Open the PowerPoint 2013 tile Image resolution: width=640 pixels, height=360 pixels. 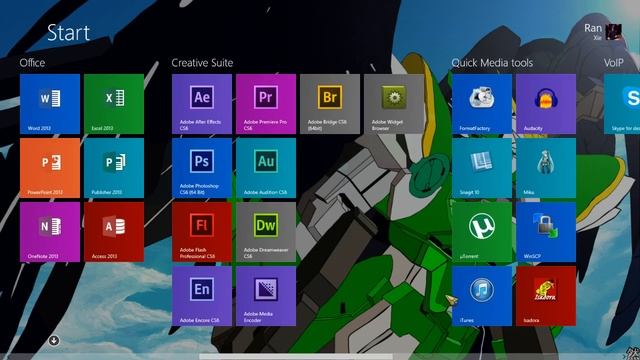click(50, 168)
